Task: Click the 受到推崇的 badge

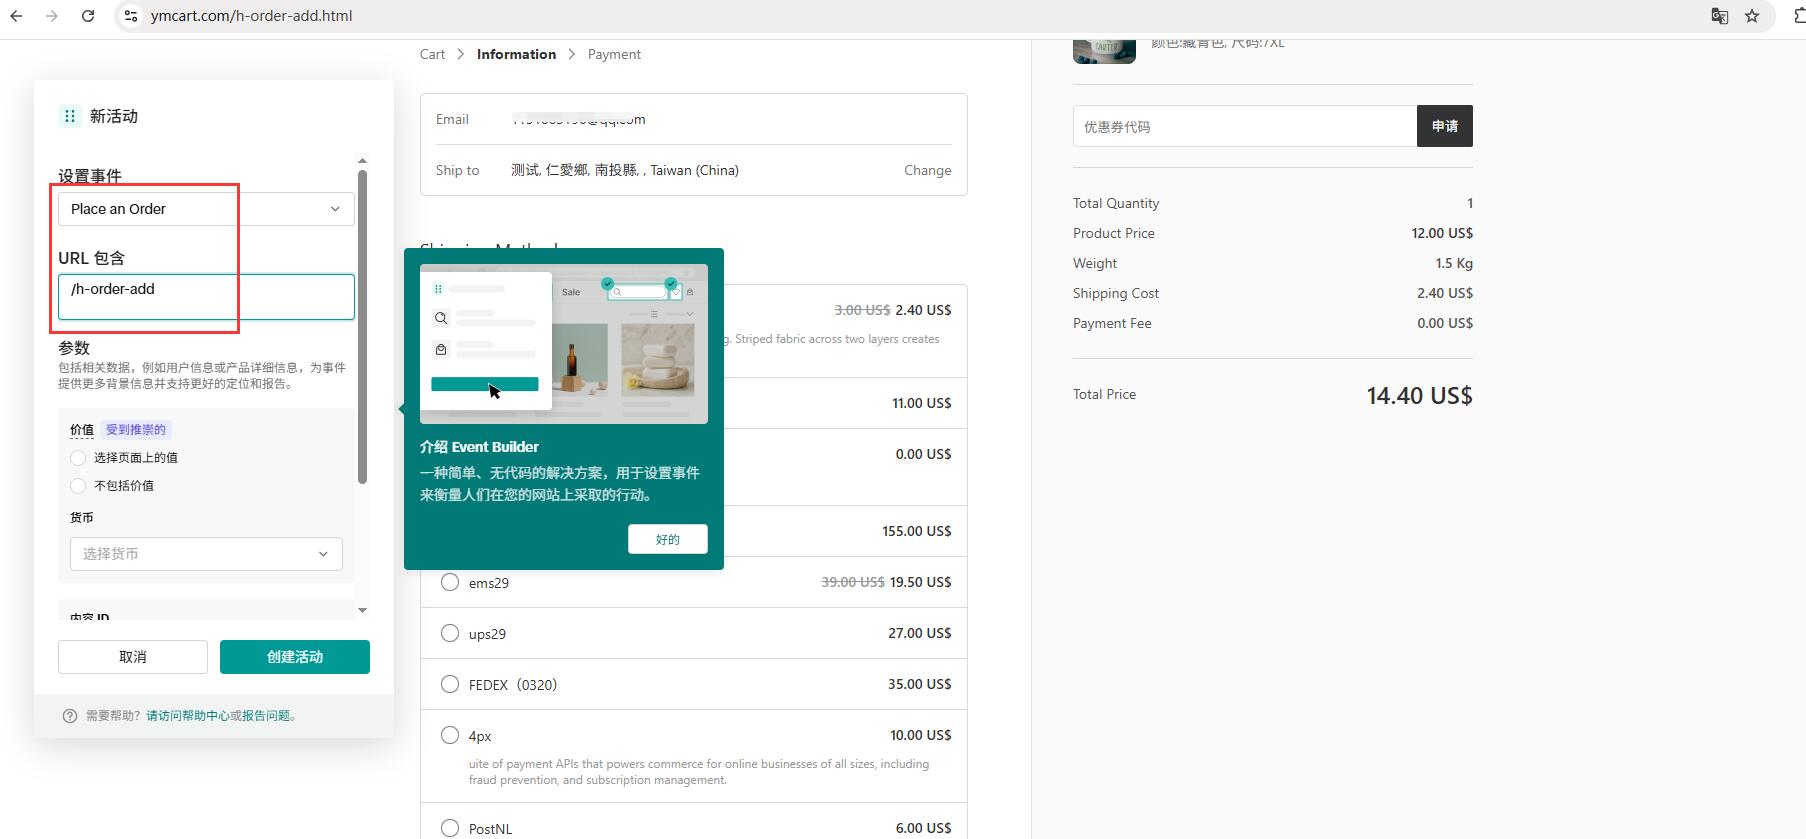Action: 136,430
